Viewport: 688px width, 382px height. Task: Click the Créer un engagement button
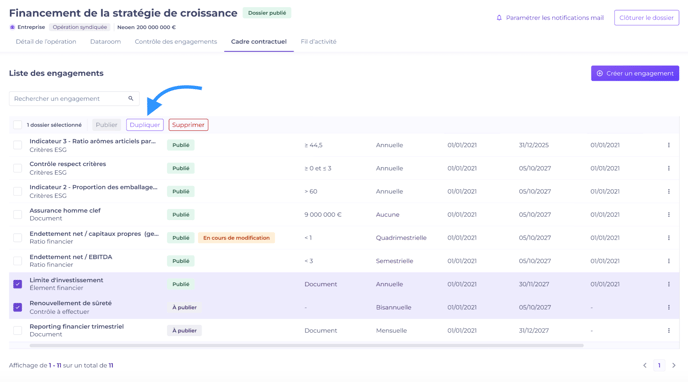point(635,73)
